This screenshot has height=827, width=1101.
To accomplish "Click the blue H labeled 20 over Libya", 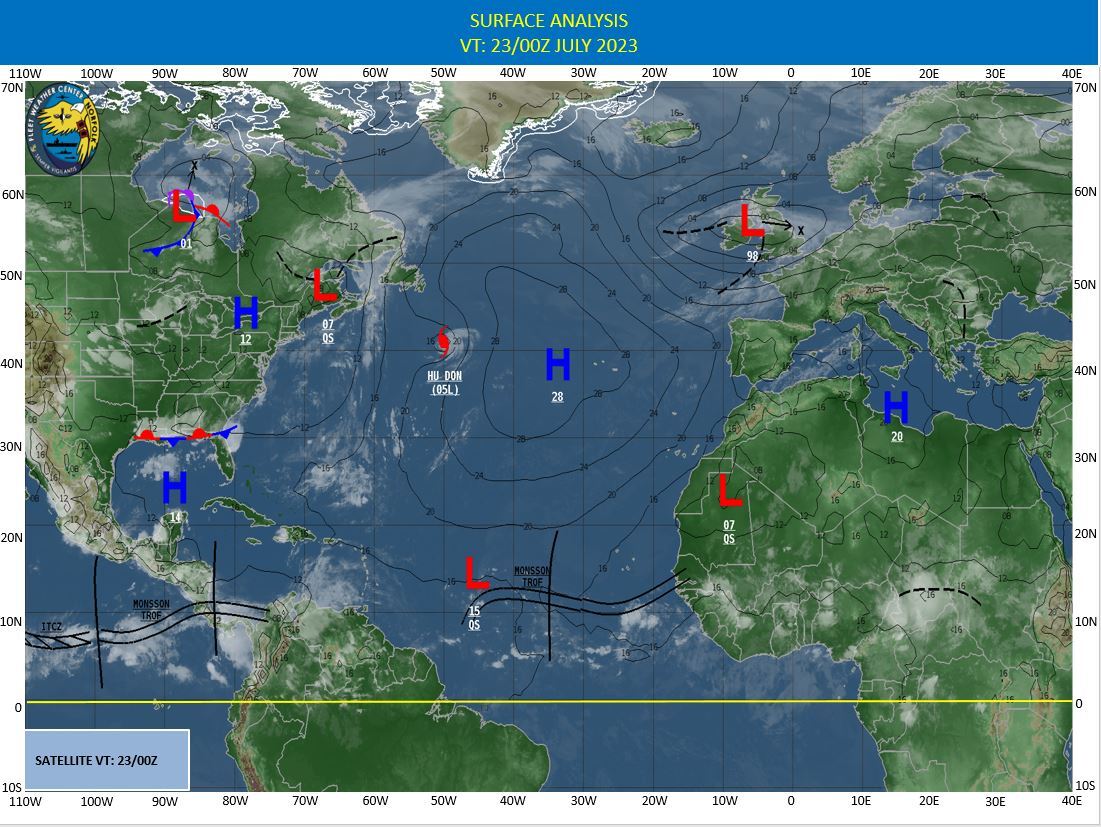I will point(897,408).
